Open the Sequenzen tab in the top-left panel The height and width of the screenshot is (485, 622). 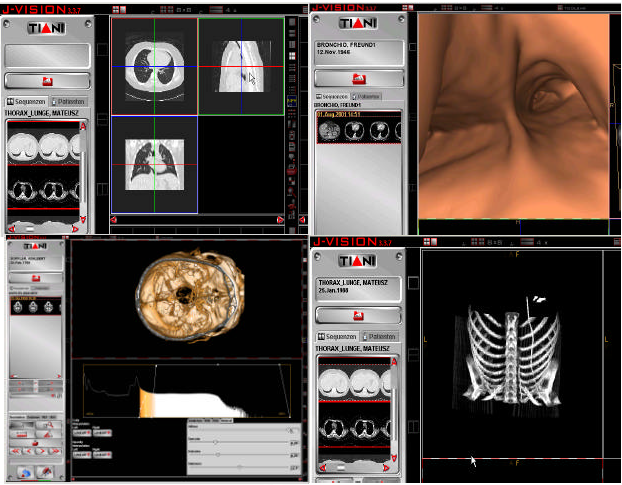click(x=25, y=102)
